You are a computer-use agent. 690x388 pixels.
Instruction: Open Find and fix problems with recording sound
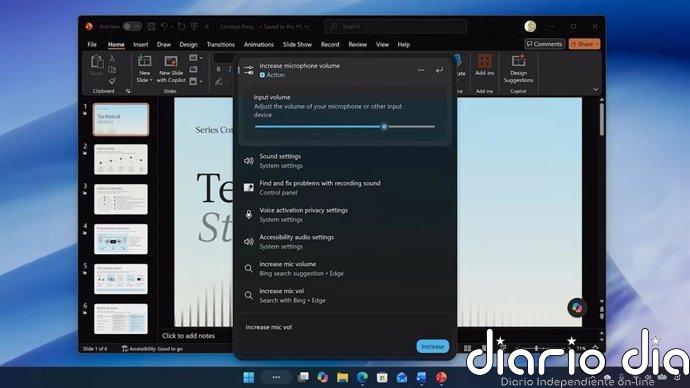(345, 187)
